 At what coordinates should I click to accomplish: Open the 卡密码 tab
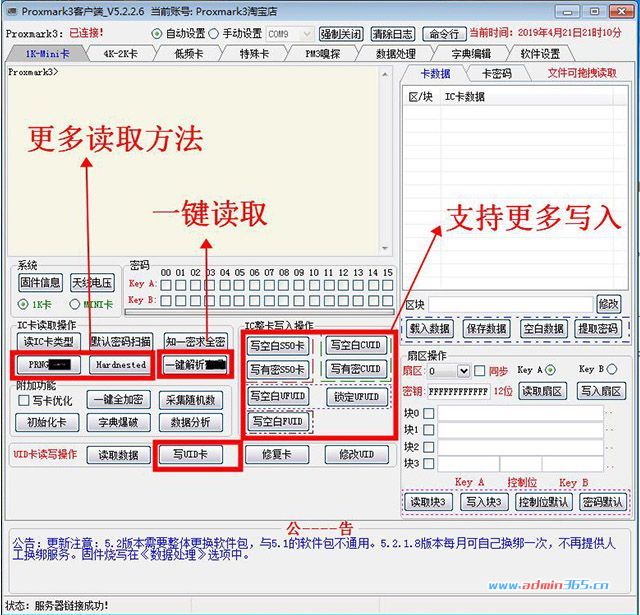pos(497,74)
